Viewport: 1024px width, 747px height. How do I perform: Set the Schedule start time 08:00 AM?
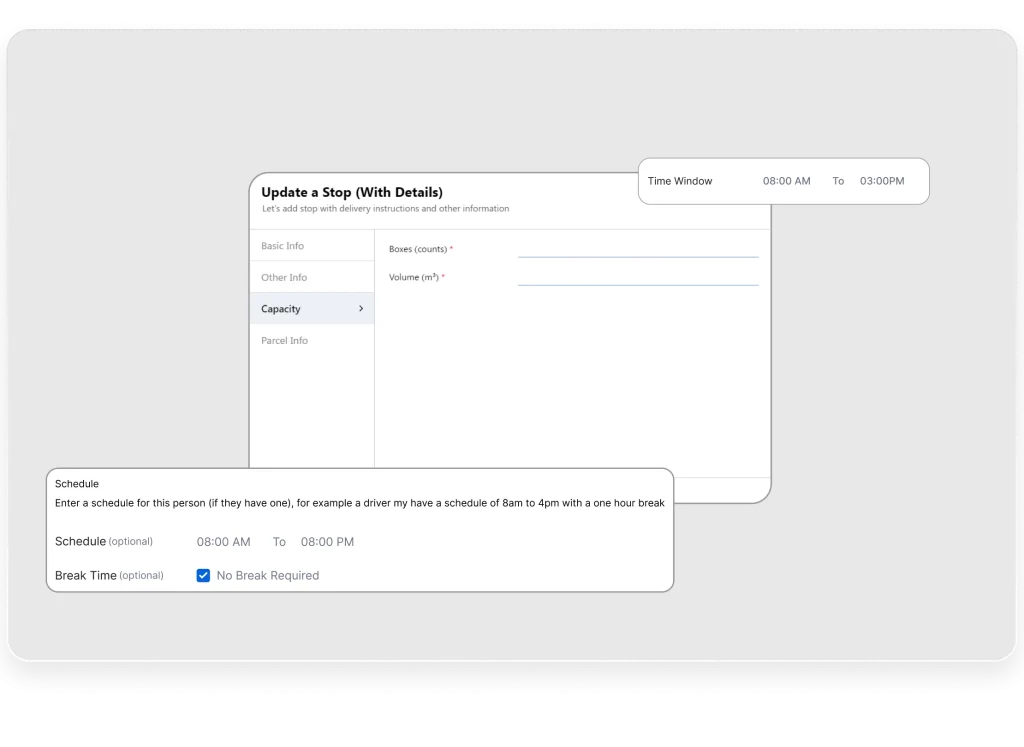tap(223, 542)
